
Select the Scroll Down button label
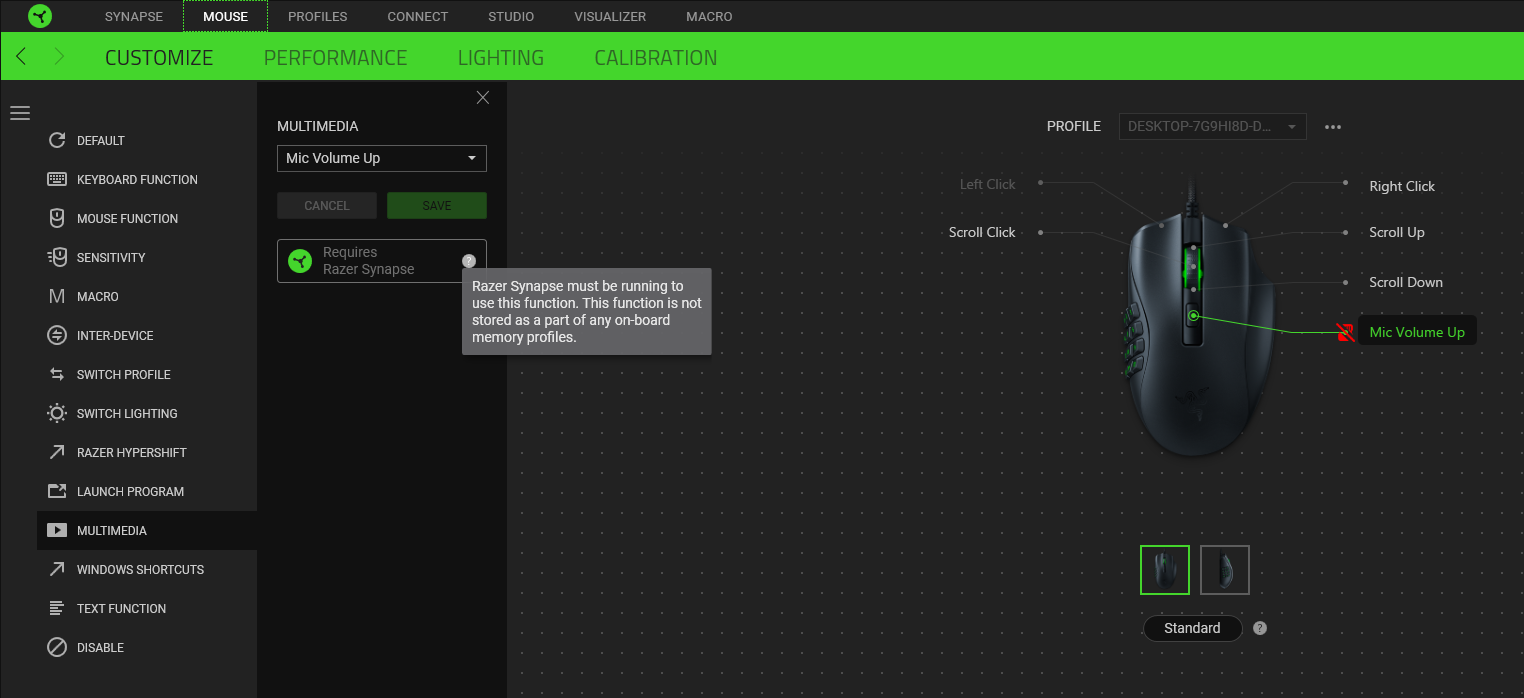coord(1406,282)
